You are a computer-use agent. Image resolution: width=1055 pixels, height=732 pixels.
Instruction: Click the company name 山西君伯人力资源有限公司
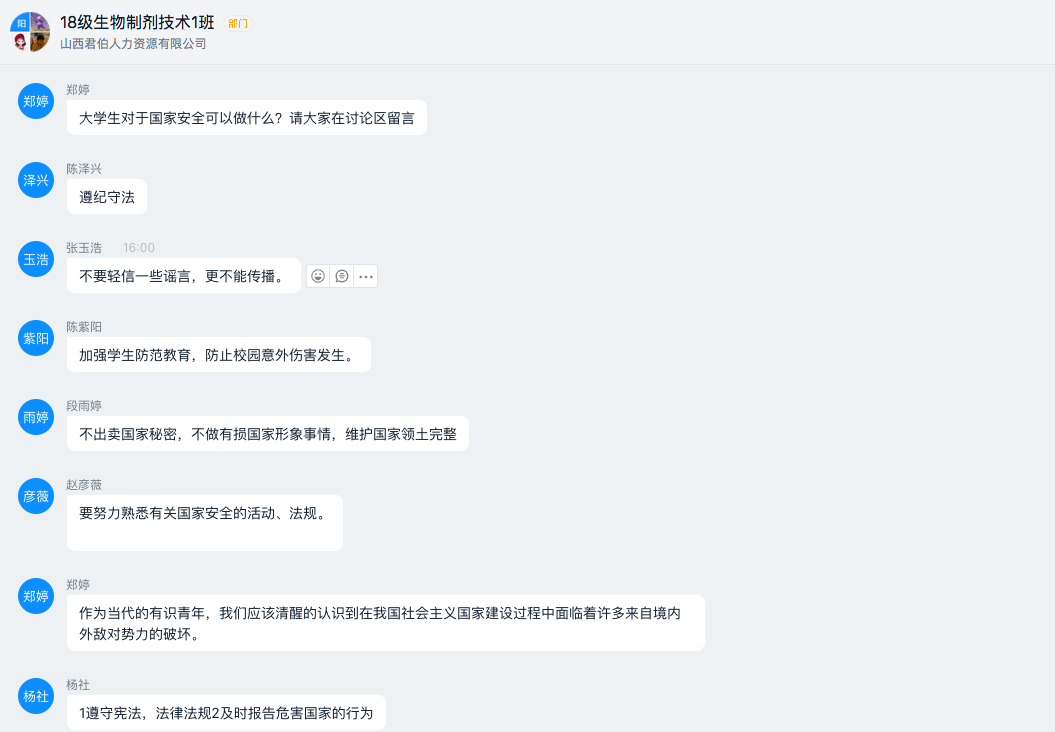coord(133,44)
